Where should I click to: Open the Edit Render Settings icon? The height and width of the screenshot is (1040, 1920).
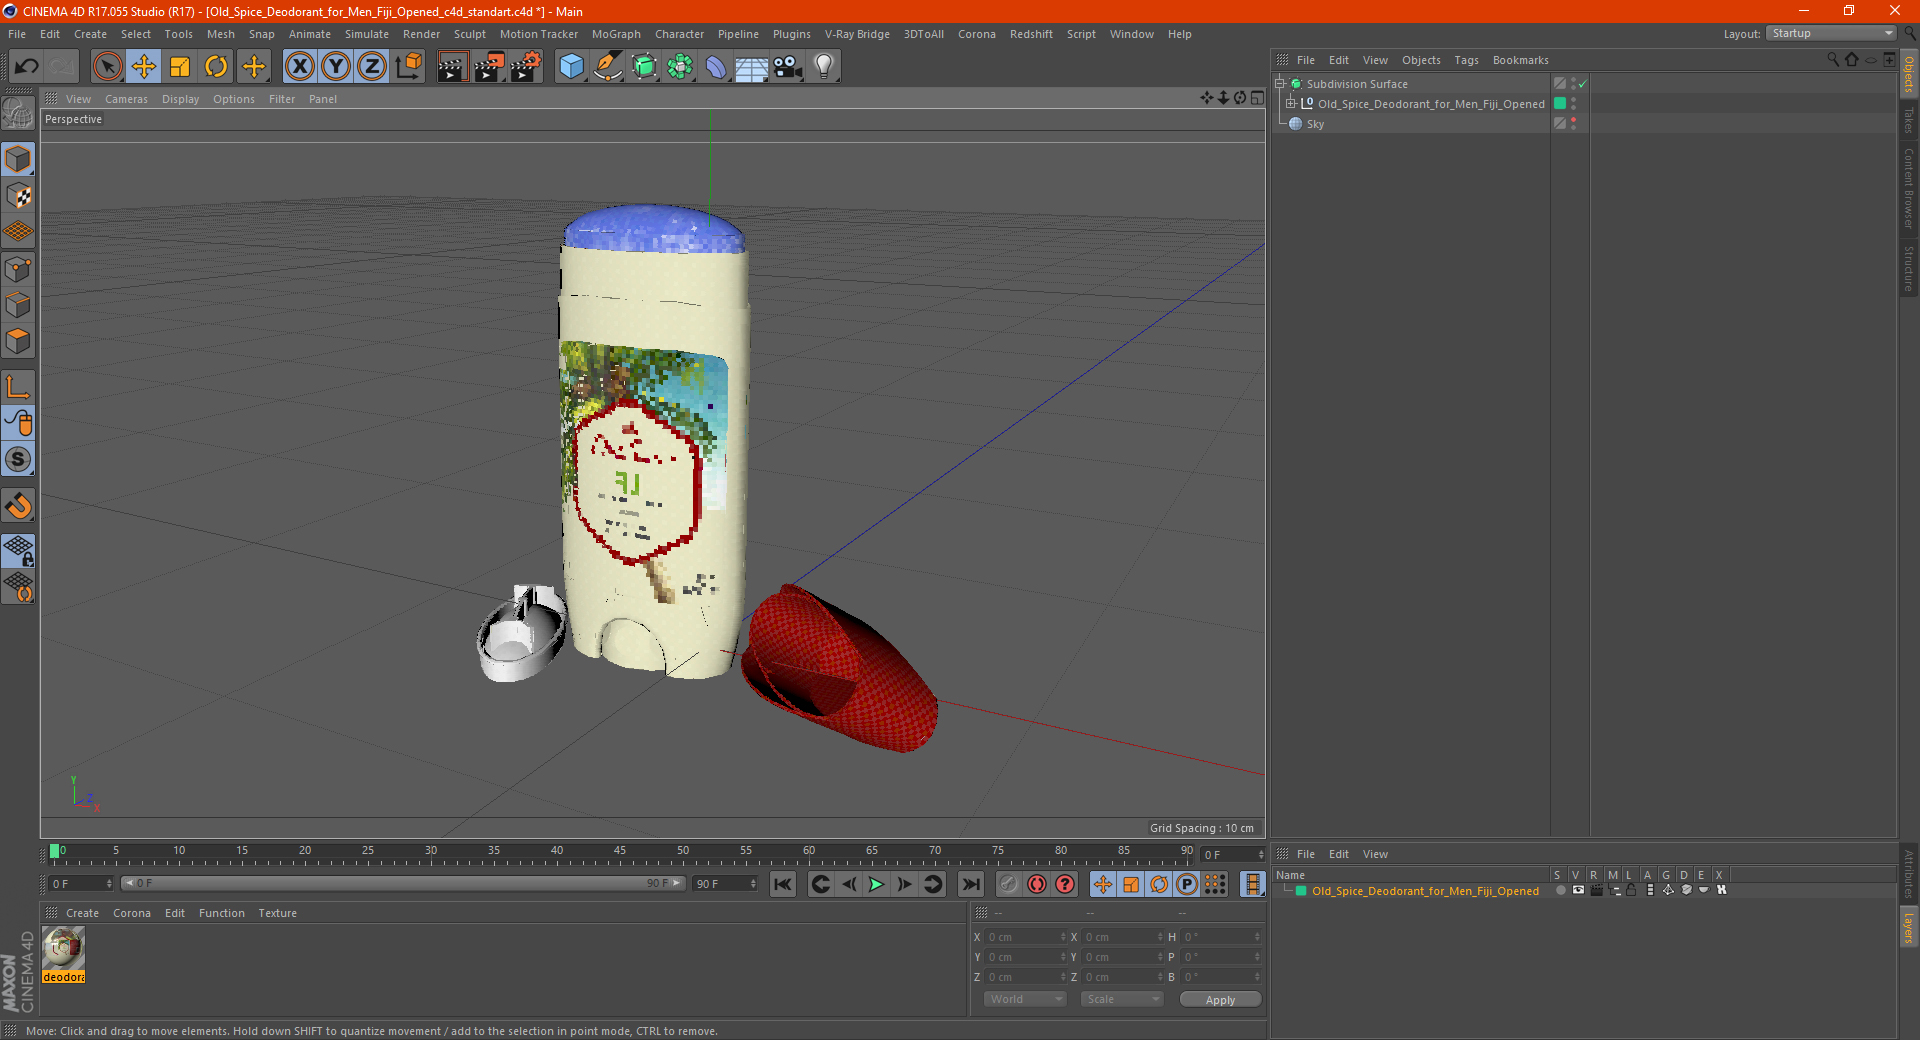click(x=526, y=67)
